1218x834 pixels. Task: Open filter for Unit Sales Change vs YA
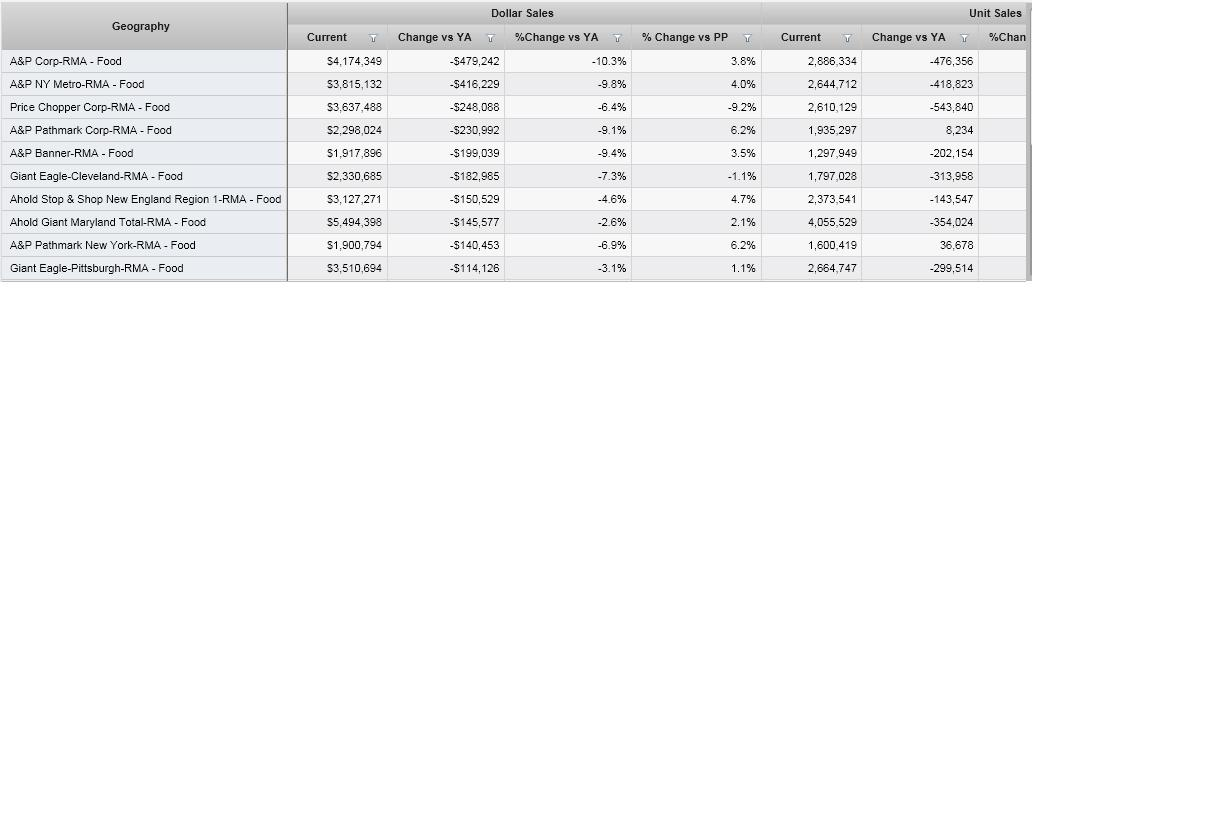pyautogui.click(x=964, y=38)
